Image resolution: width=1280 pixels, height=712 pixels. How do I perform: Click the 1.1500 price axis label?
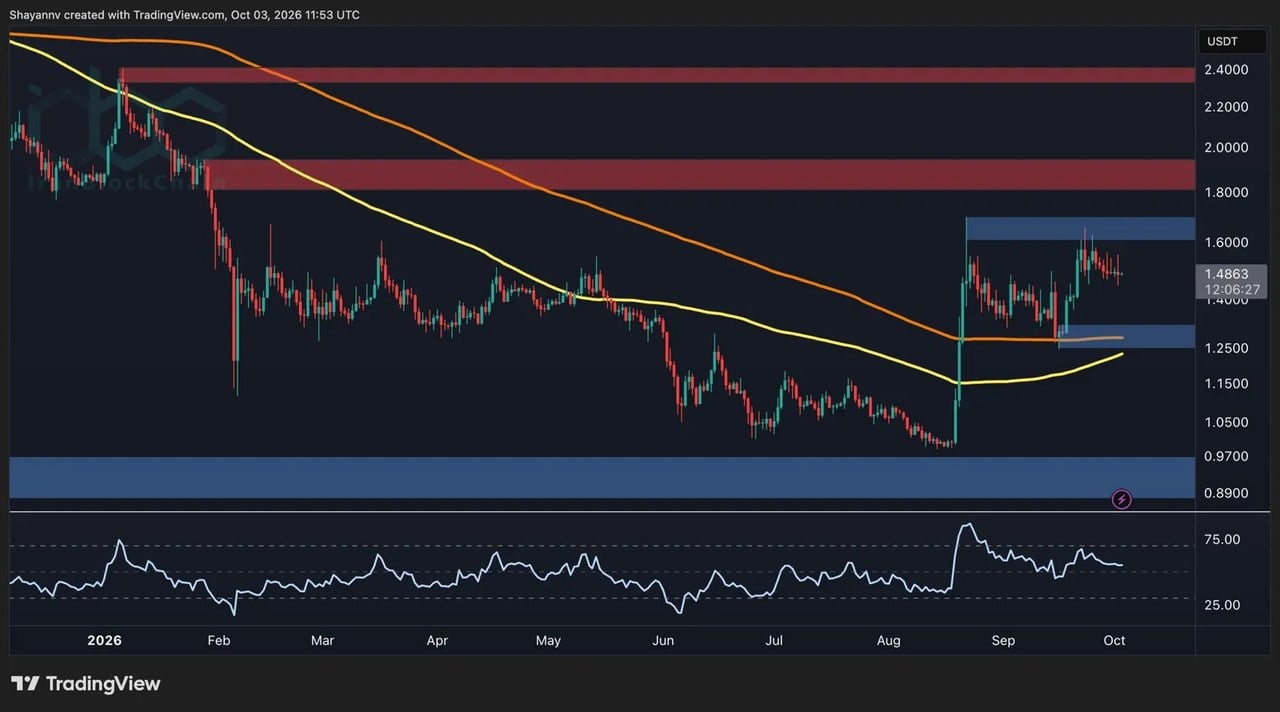point(1226,384)
